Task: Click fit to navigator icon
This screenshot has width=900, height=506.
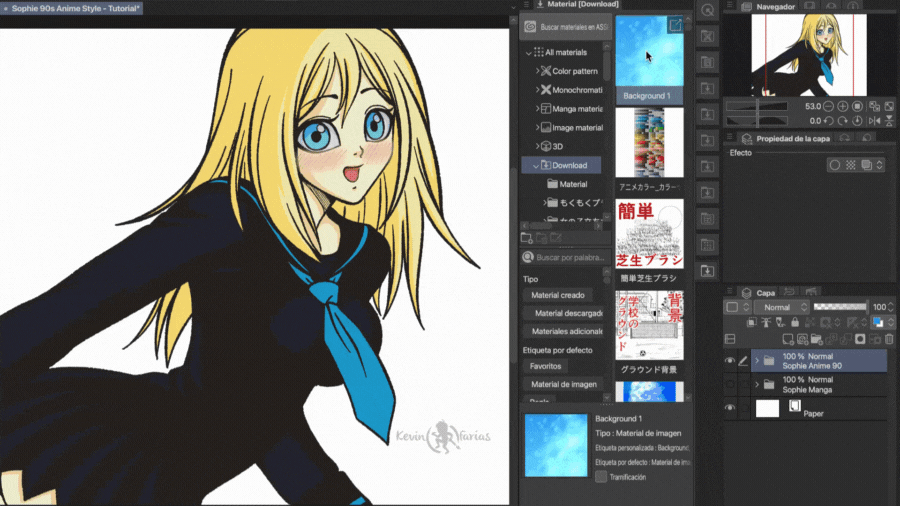Action: pos(874,106)
